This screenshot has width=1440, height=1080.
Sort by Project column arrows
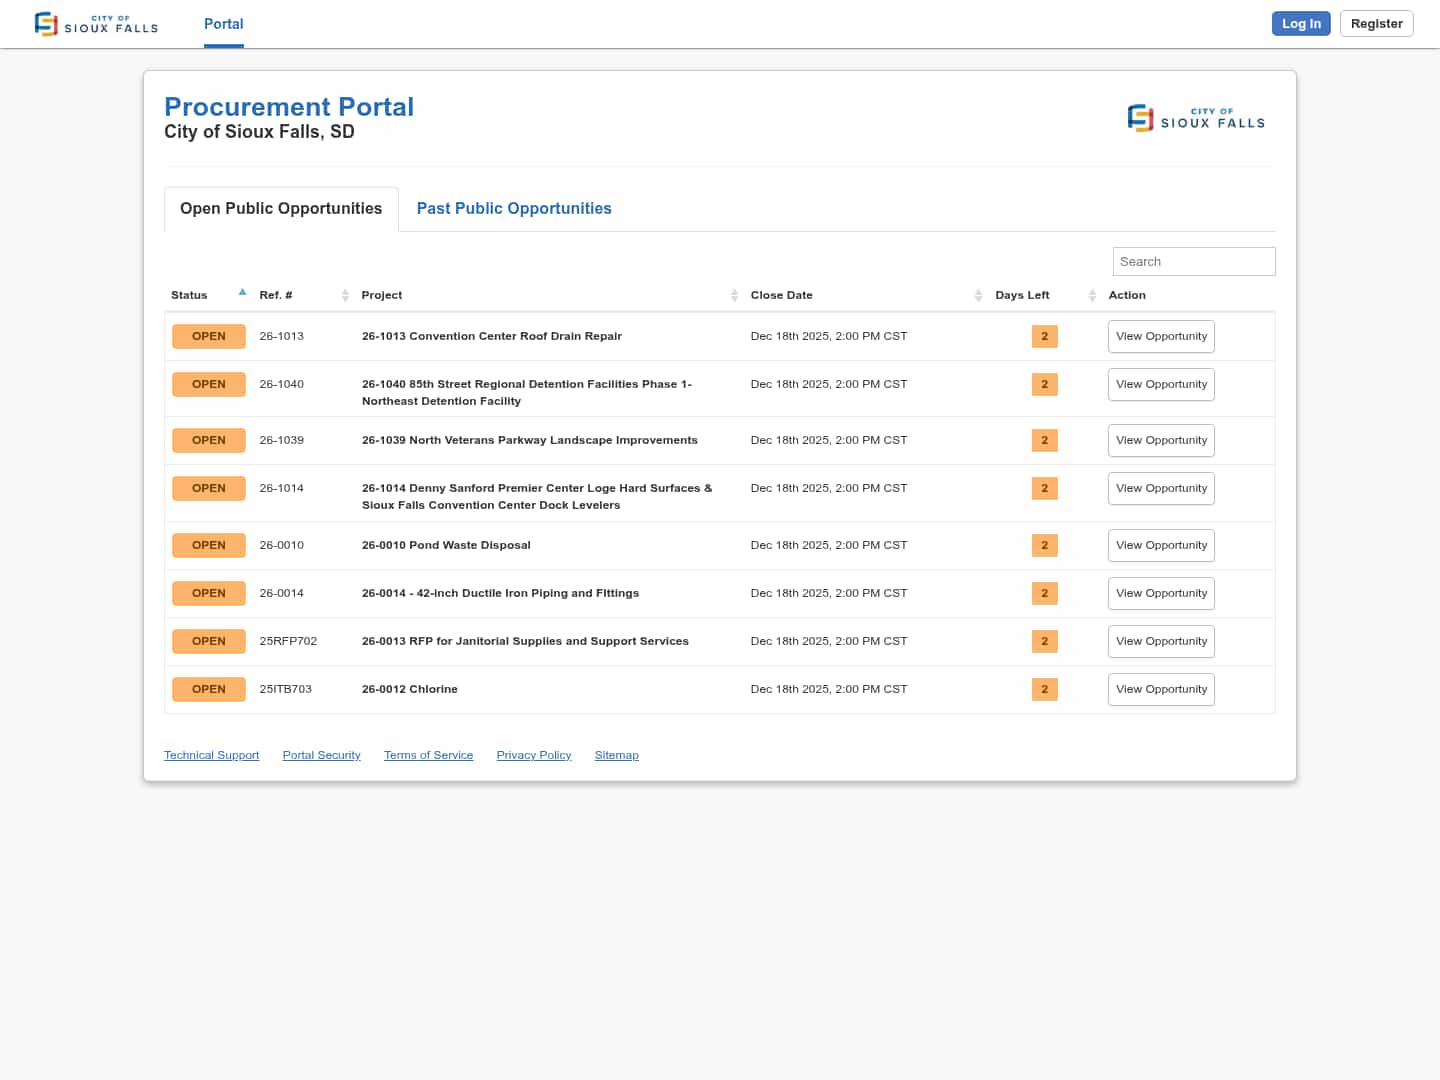pos(734,295)
